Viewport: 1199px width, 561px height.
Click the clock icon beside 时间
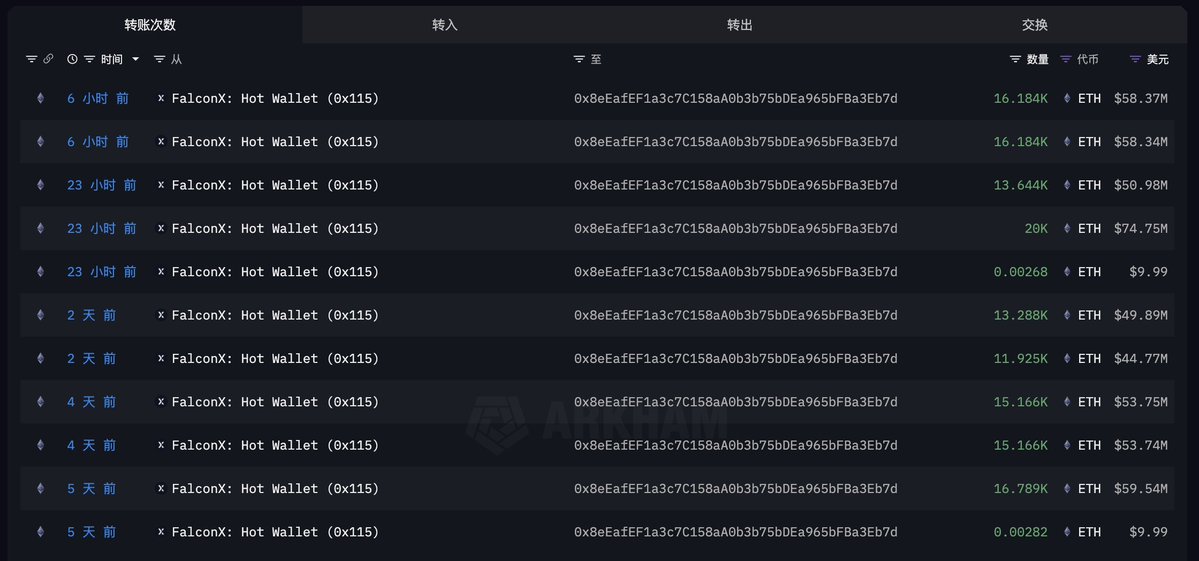click(x=72, y=59)
